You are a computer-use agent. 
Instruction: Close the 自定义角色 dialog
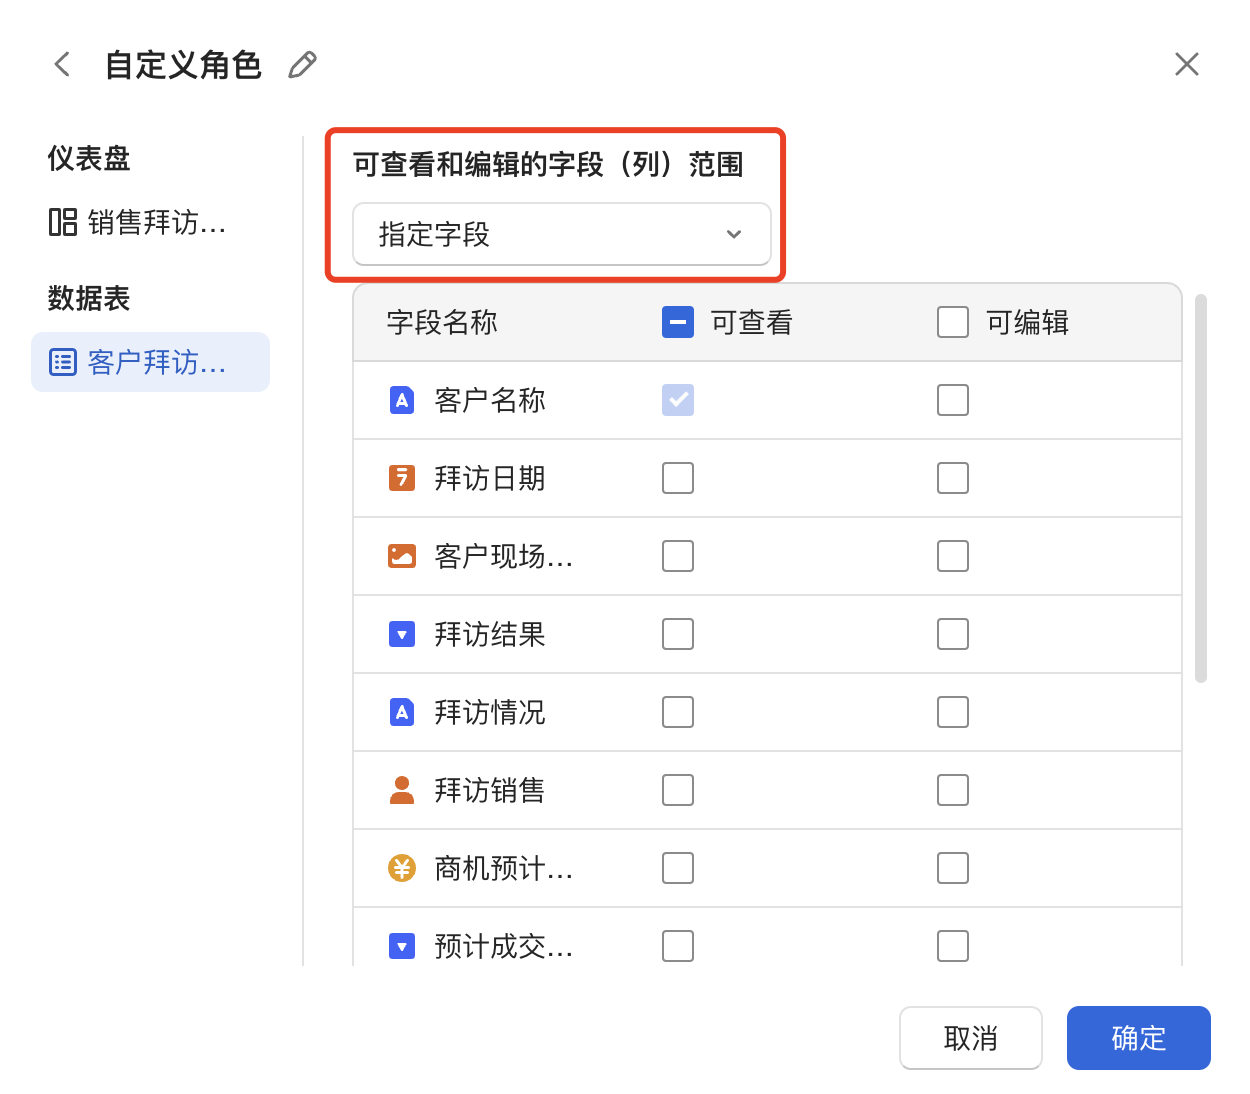1187,65
